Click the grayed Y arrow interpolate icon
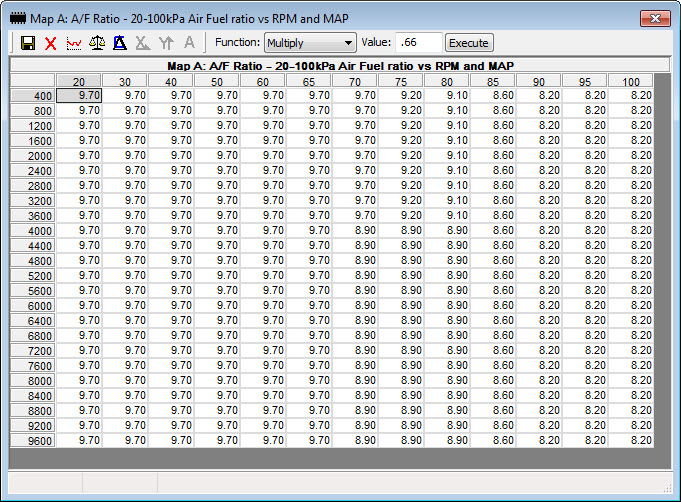681x502 pixels. 166,43
